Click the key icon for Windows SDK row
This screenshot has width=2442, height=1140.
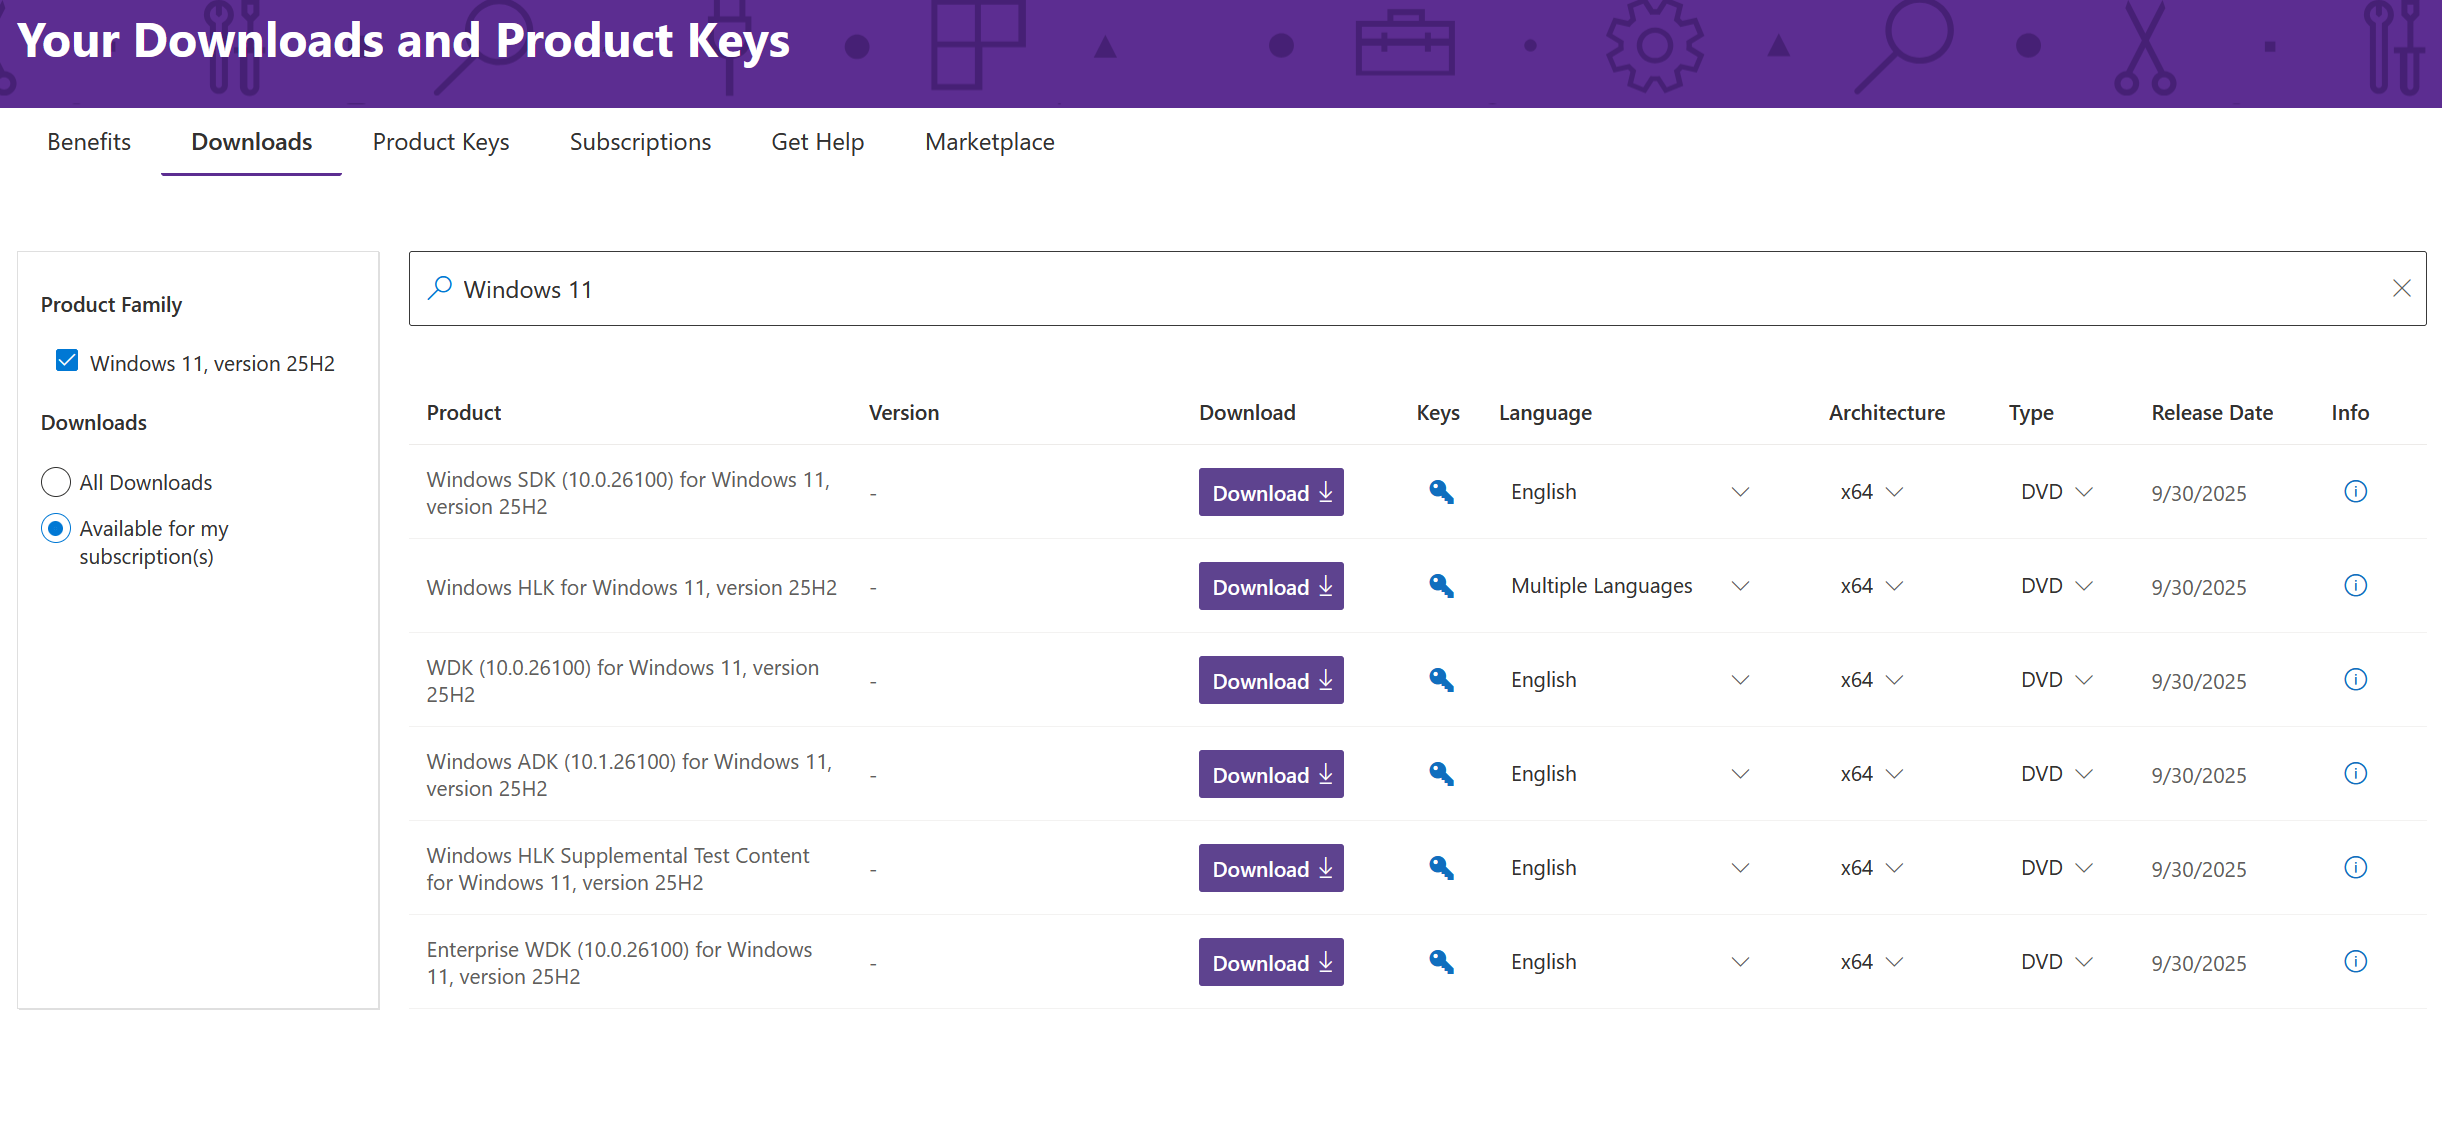(x=1440, y=492)
